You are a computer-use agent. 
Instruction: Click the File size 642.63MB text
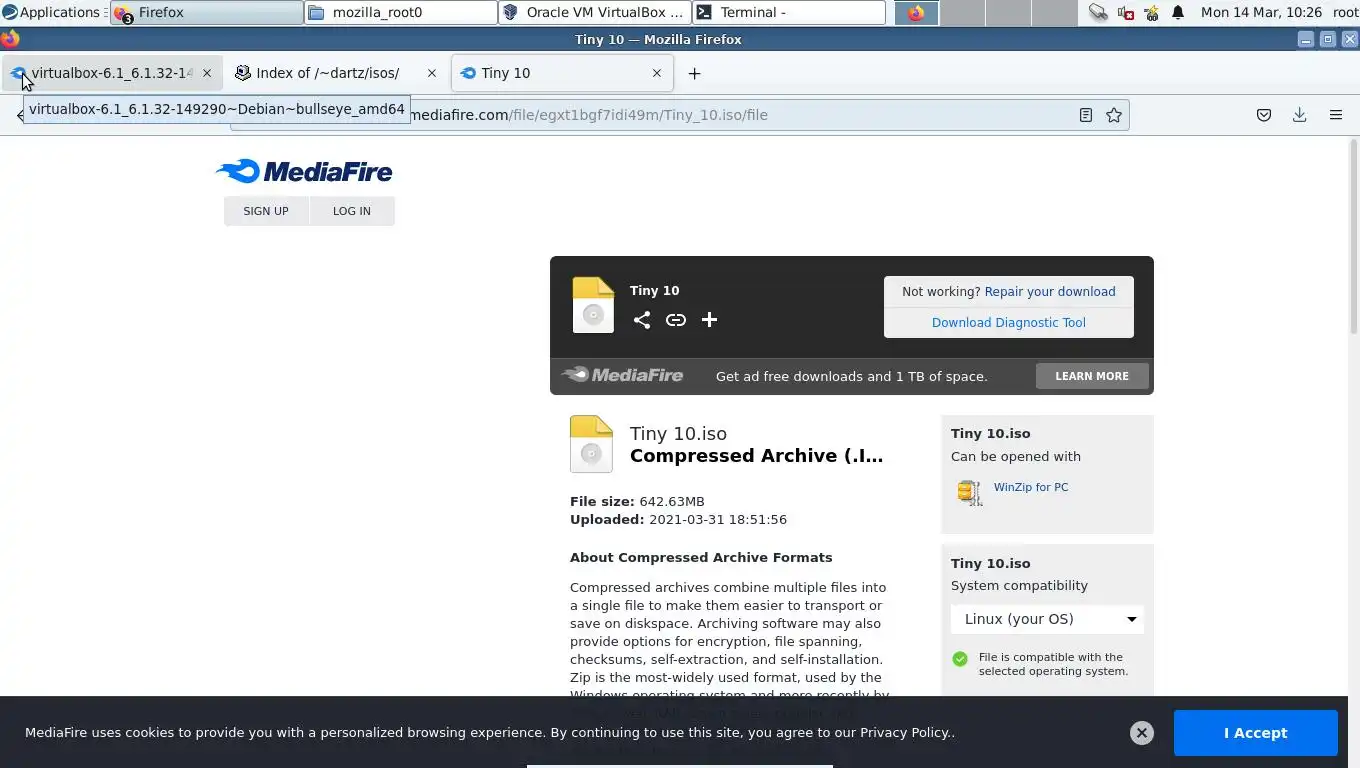point(637,501)
